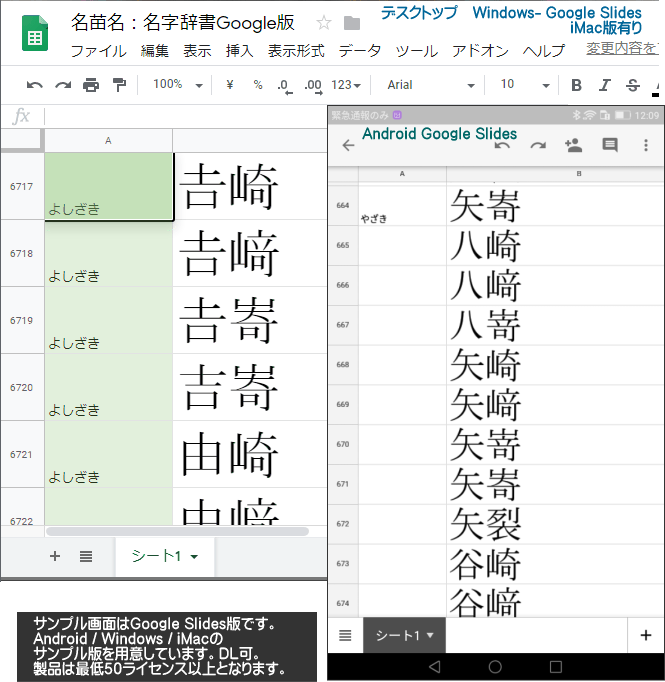Viewport: 665px width, 682px height.
Task: Open the zoom 100% dropdown
Action: pos(178,84)
